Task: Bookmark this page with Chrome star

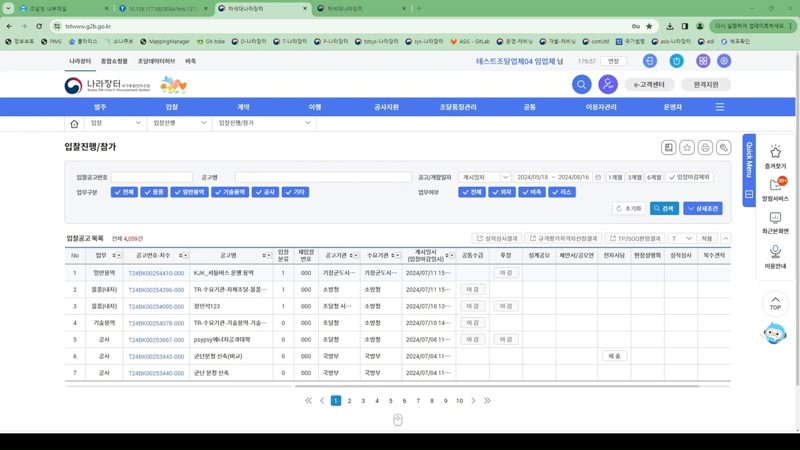Action: click(649, 26)
